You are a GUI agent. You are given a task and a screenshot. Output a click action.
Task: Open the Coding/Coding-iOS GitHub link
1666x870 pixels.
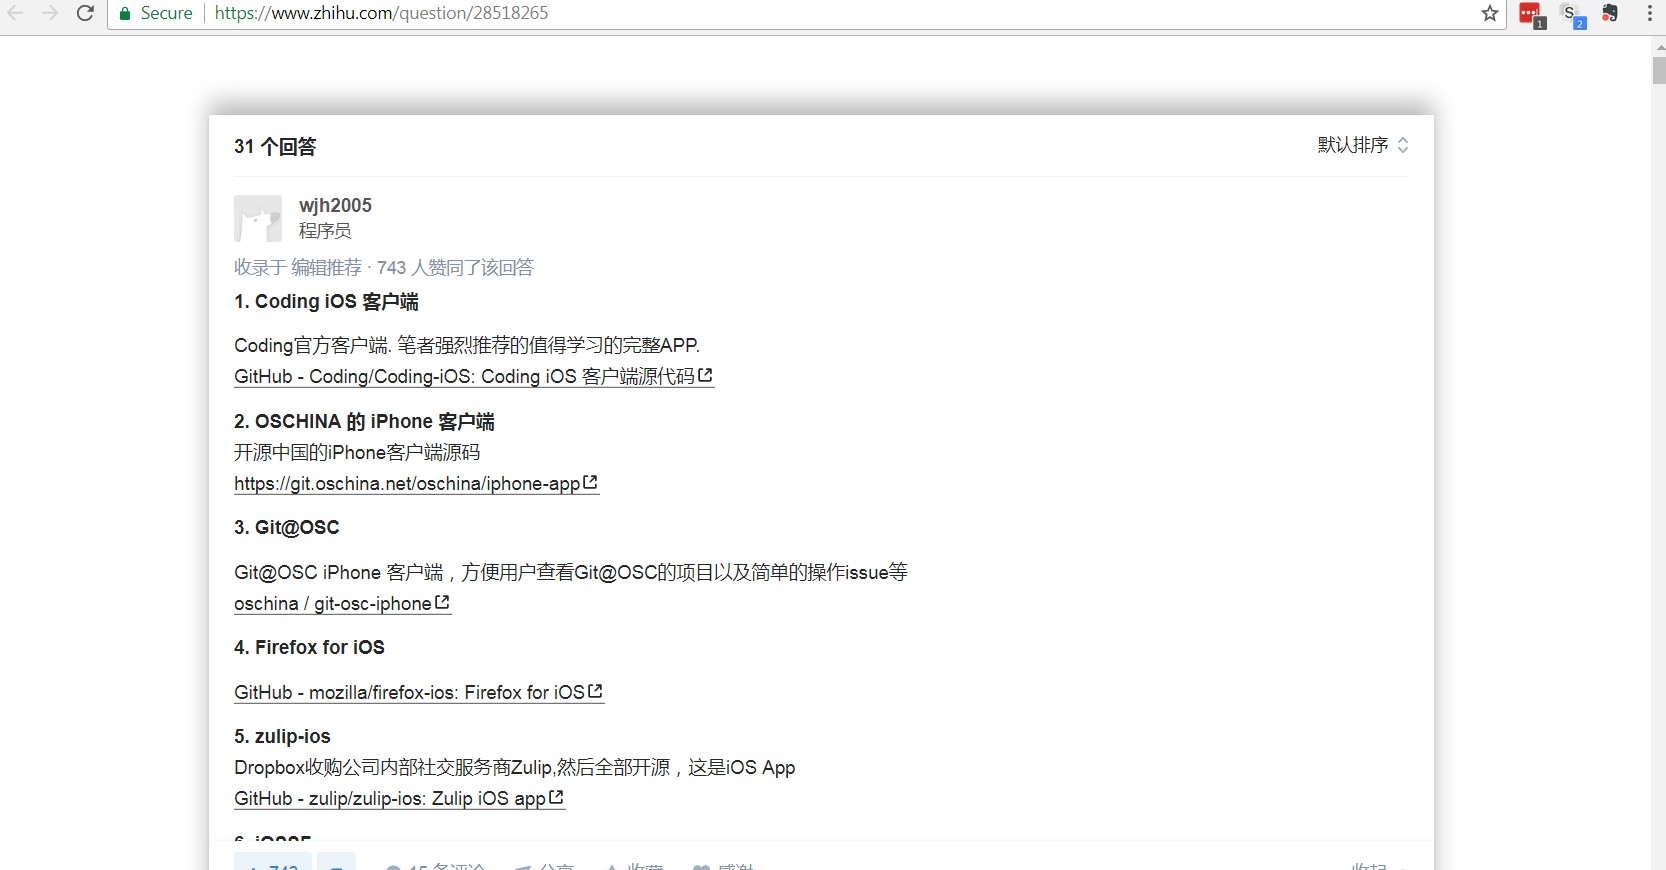tap(474, 376)
